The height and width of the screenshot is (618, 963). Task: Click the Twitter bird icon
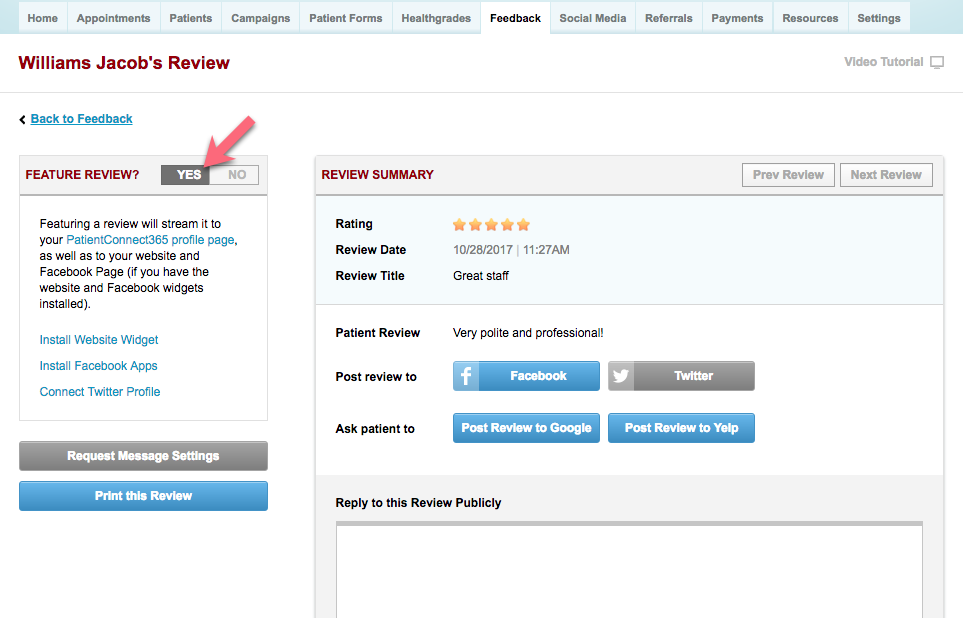(621, 376)
